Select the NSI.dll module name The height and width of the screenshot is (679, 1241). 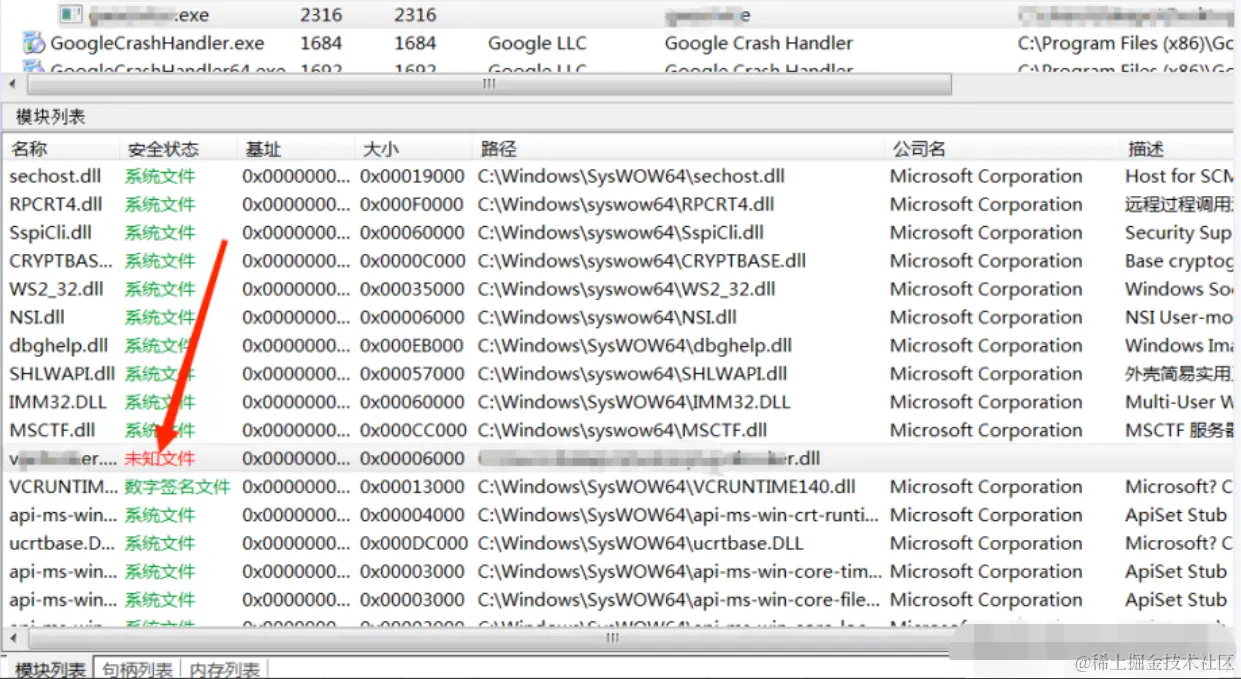[39, 317]
